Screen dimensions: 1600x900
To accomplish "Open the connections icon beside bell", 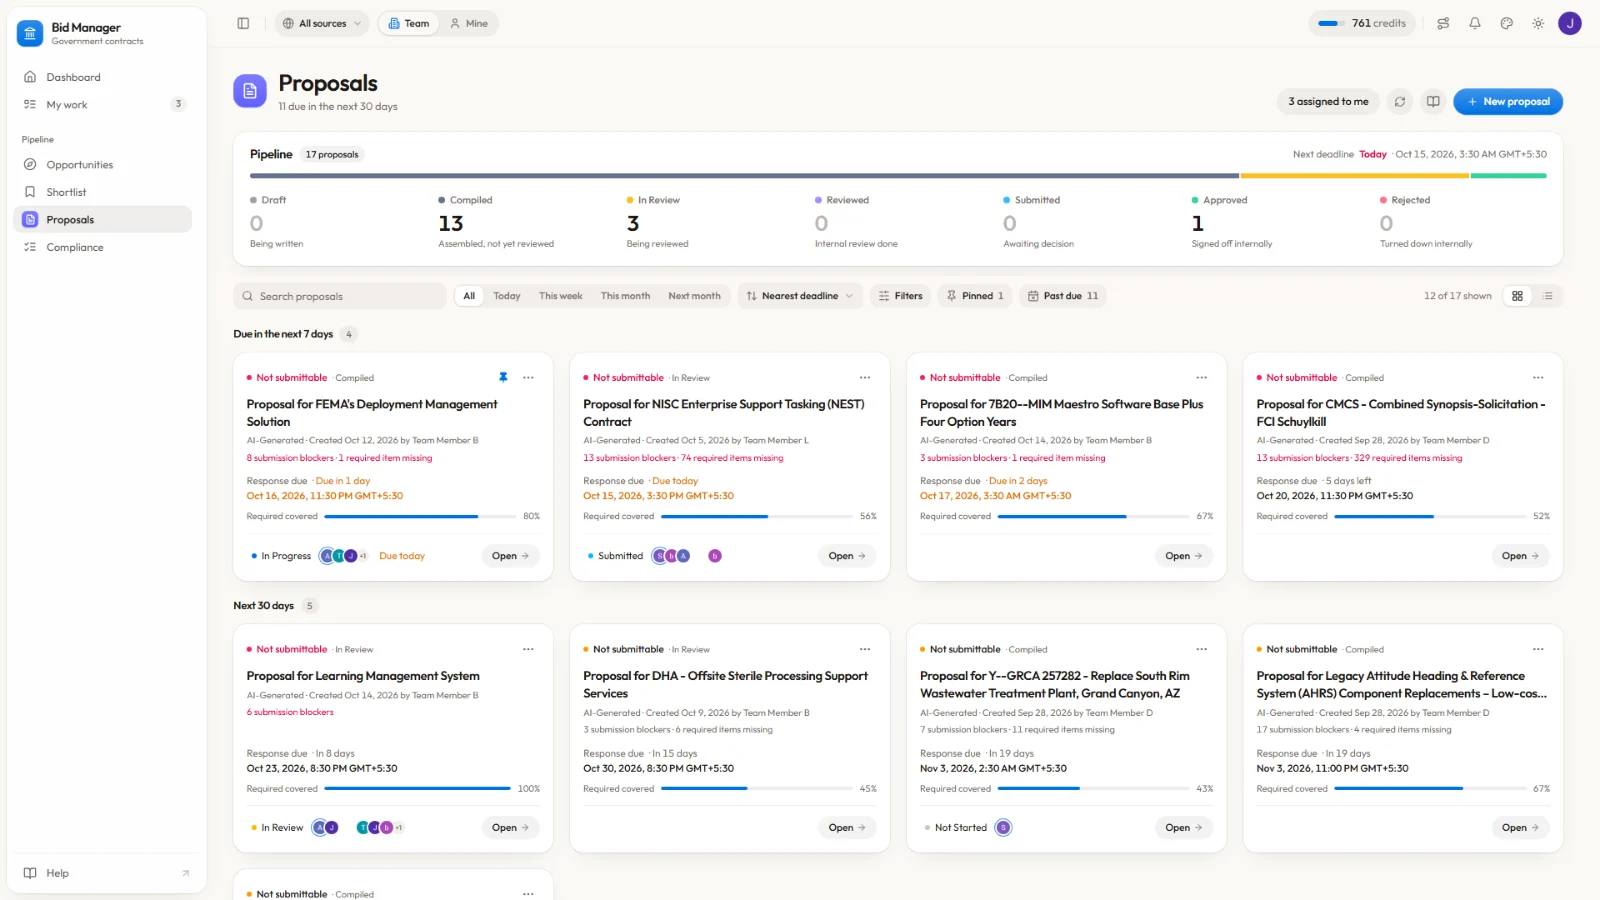I will tap(1443, 23).
